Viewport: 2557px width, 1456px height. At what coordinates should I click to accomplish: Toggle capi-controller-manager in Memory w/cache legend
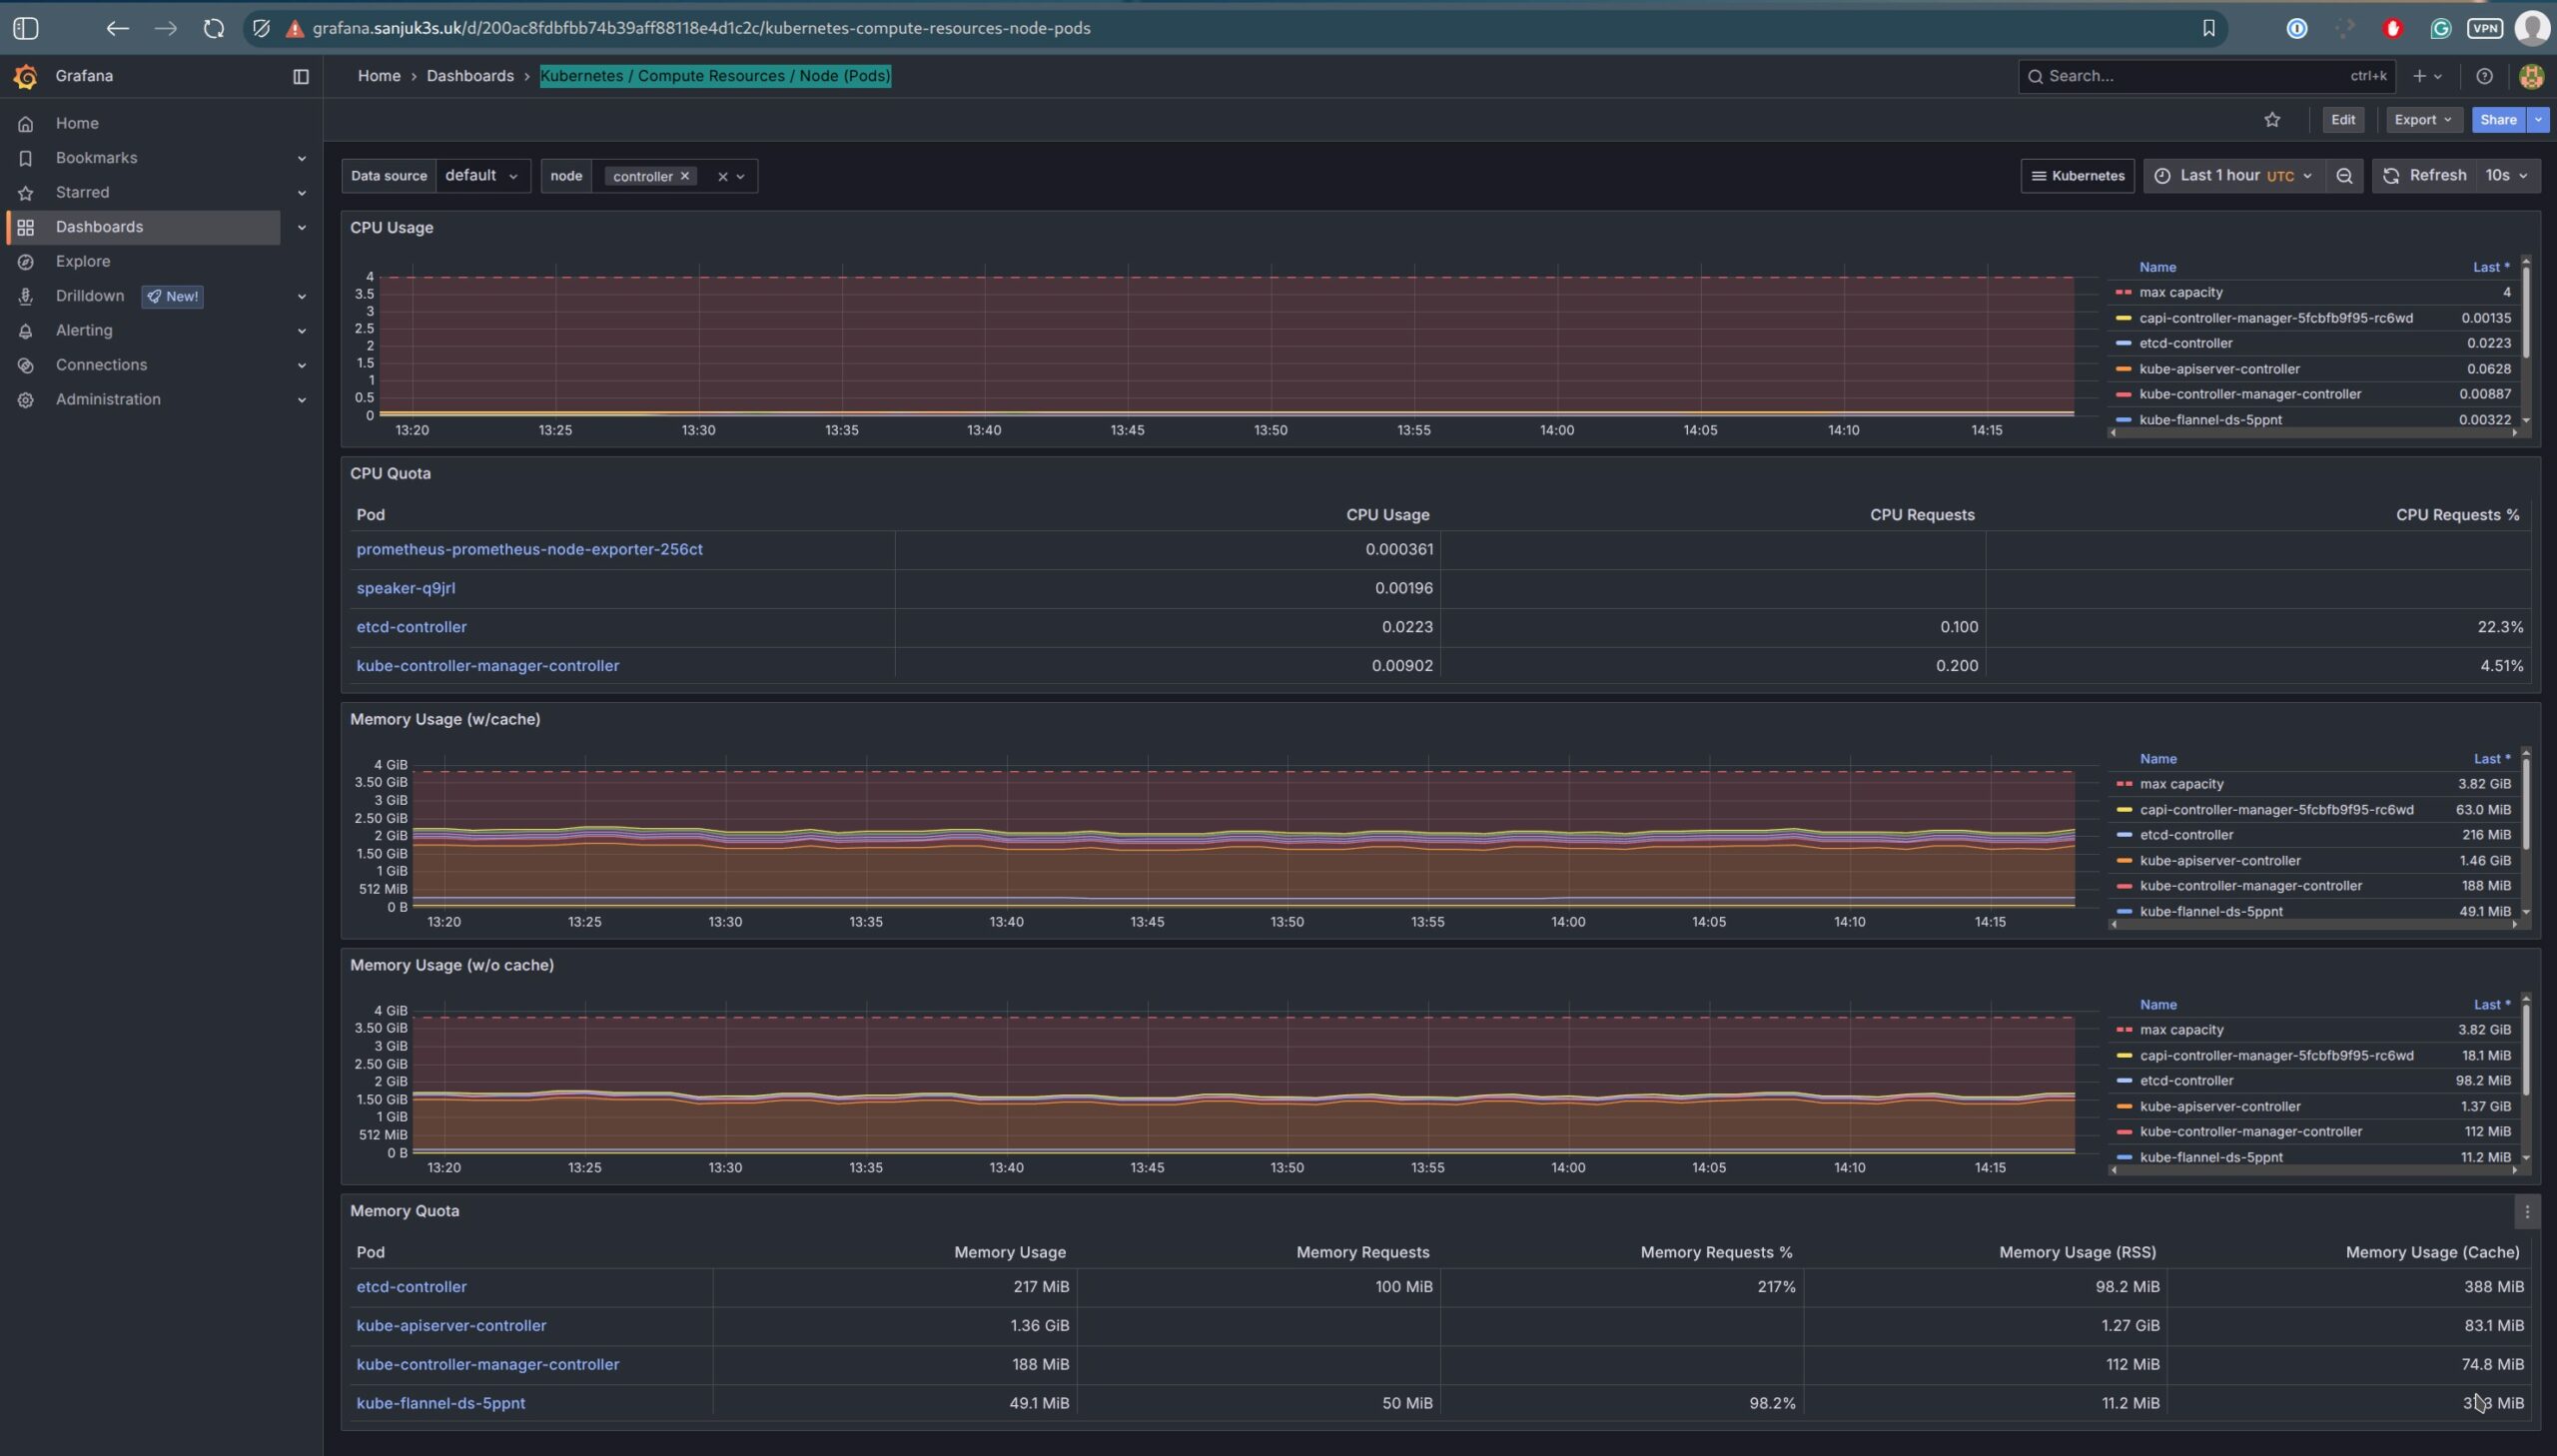(2276, 810)
